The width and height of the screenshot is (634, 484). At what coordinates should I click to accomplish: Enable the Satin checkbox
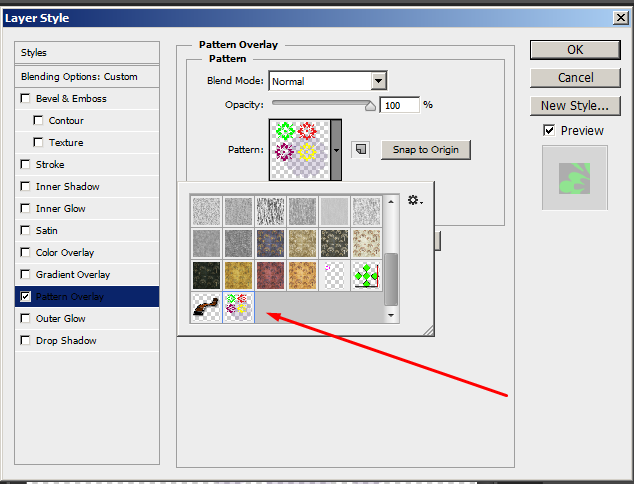25,230
